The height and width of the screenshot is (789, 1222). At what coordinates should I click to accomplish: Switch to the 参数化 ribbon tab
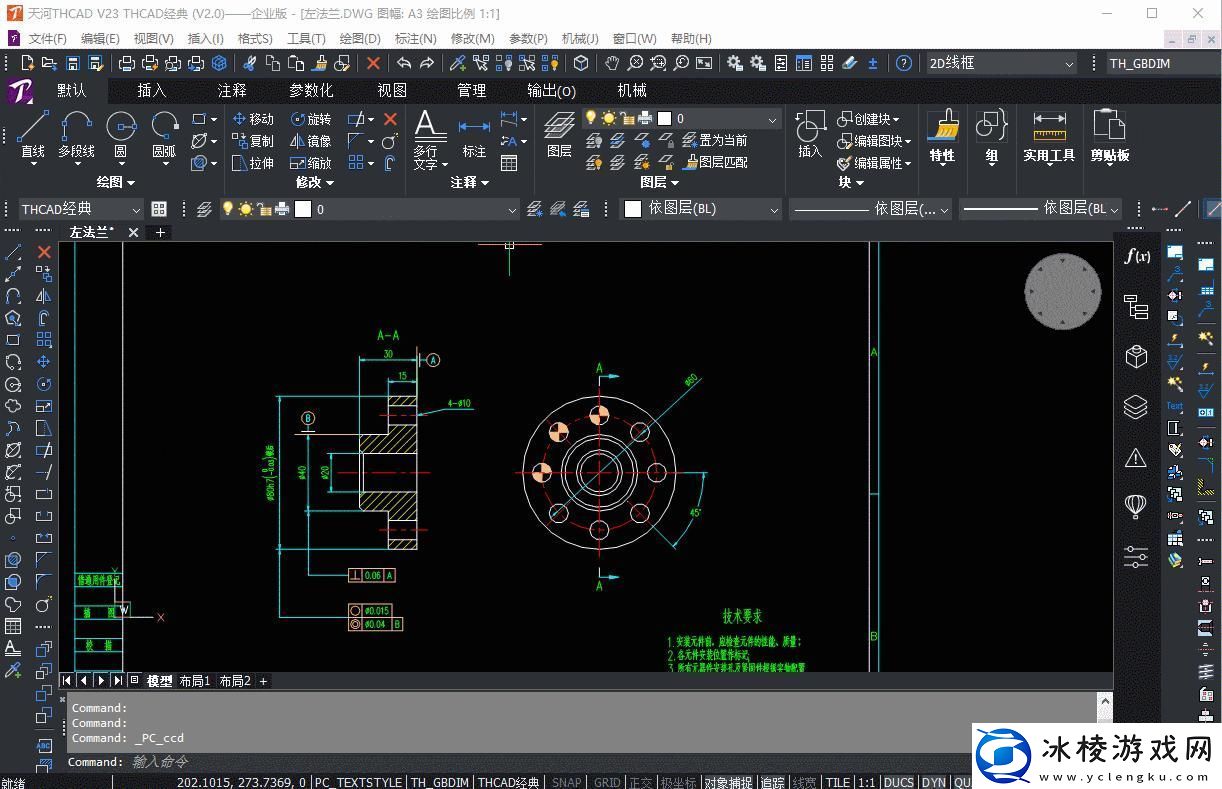tap(311, 90)
